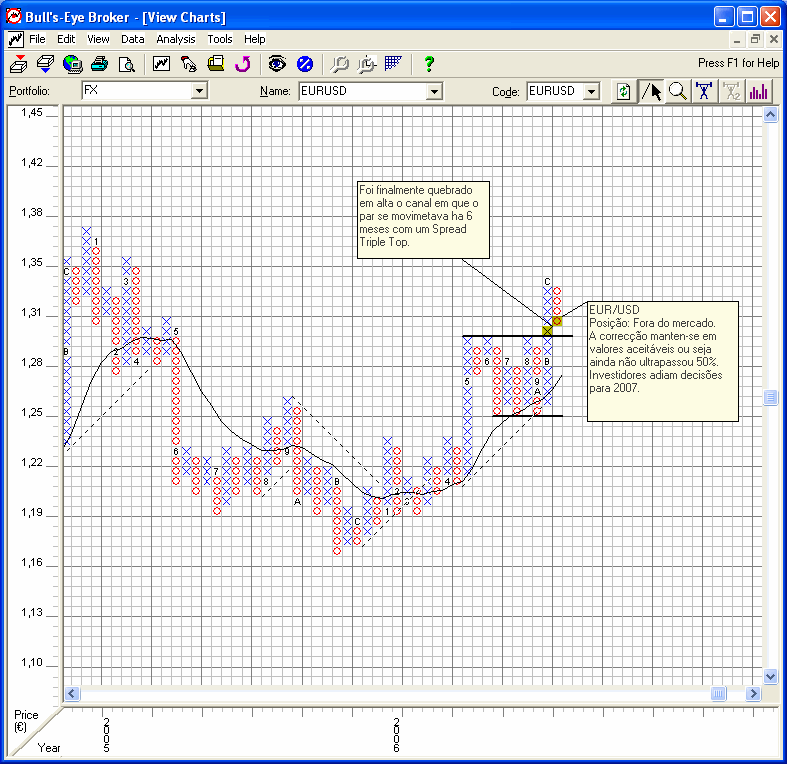Screen dimensions: 787x764
Task: Expand the Portfolio FX dropdown arrow
Action: tap(199, 91)
